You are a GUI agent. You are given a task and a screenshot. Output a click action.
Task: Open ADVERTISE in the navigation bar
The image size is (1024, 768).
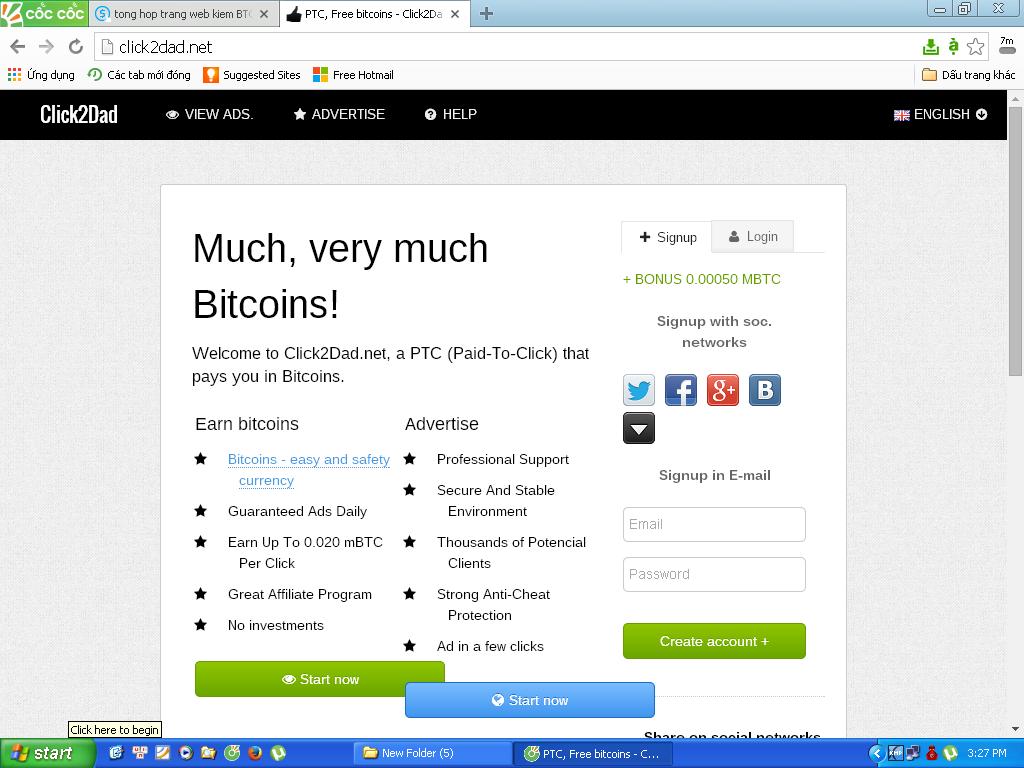(x=339, y=114)
